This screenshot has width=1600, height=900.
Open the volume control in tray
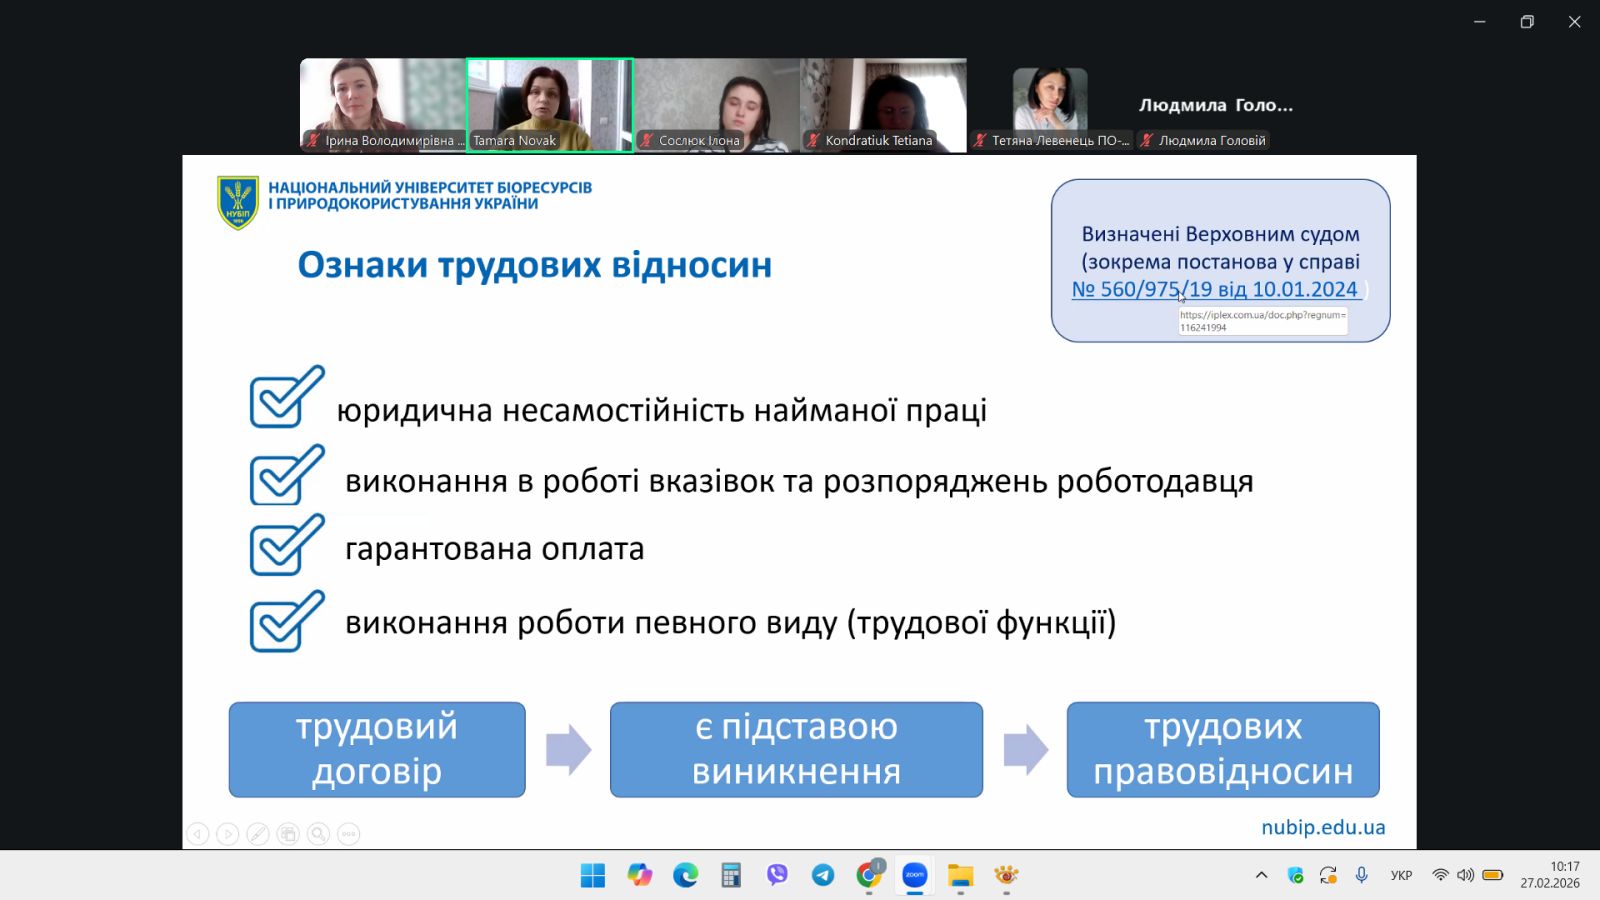(x=1465, y=875)
